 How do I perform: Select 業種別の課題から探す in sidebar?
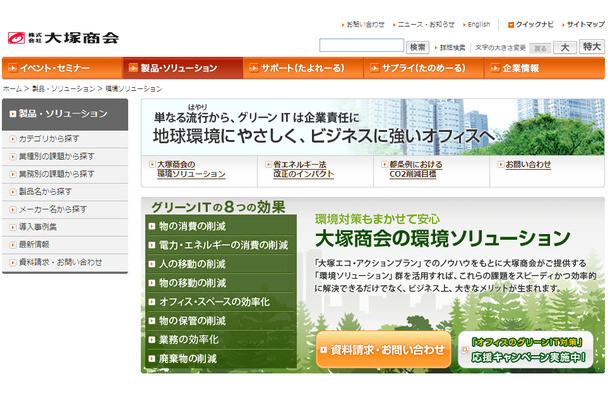tap(65, 156)
